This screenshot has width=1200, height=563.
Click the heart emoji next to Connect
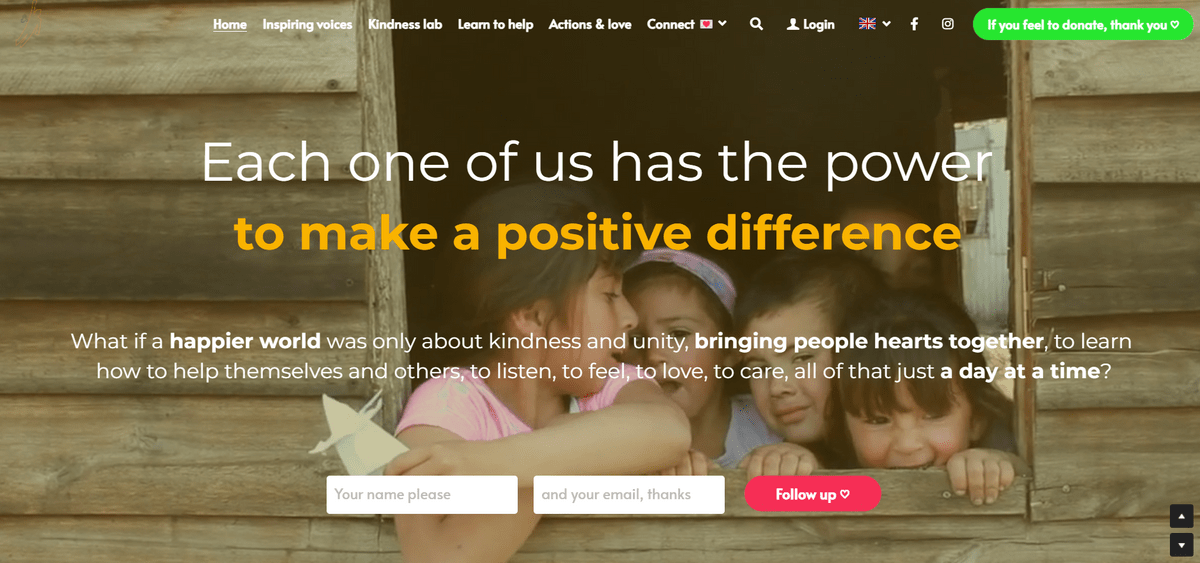click(x=705, y=24)
